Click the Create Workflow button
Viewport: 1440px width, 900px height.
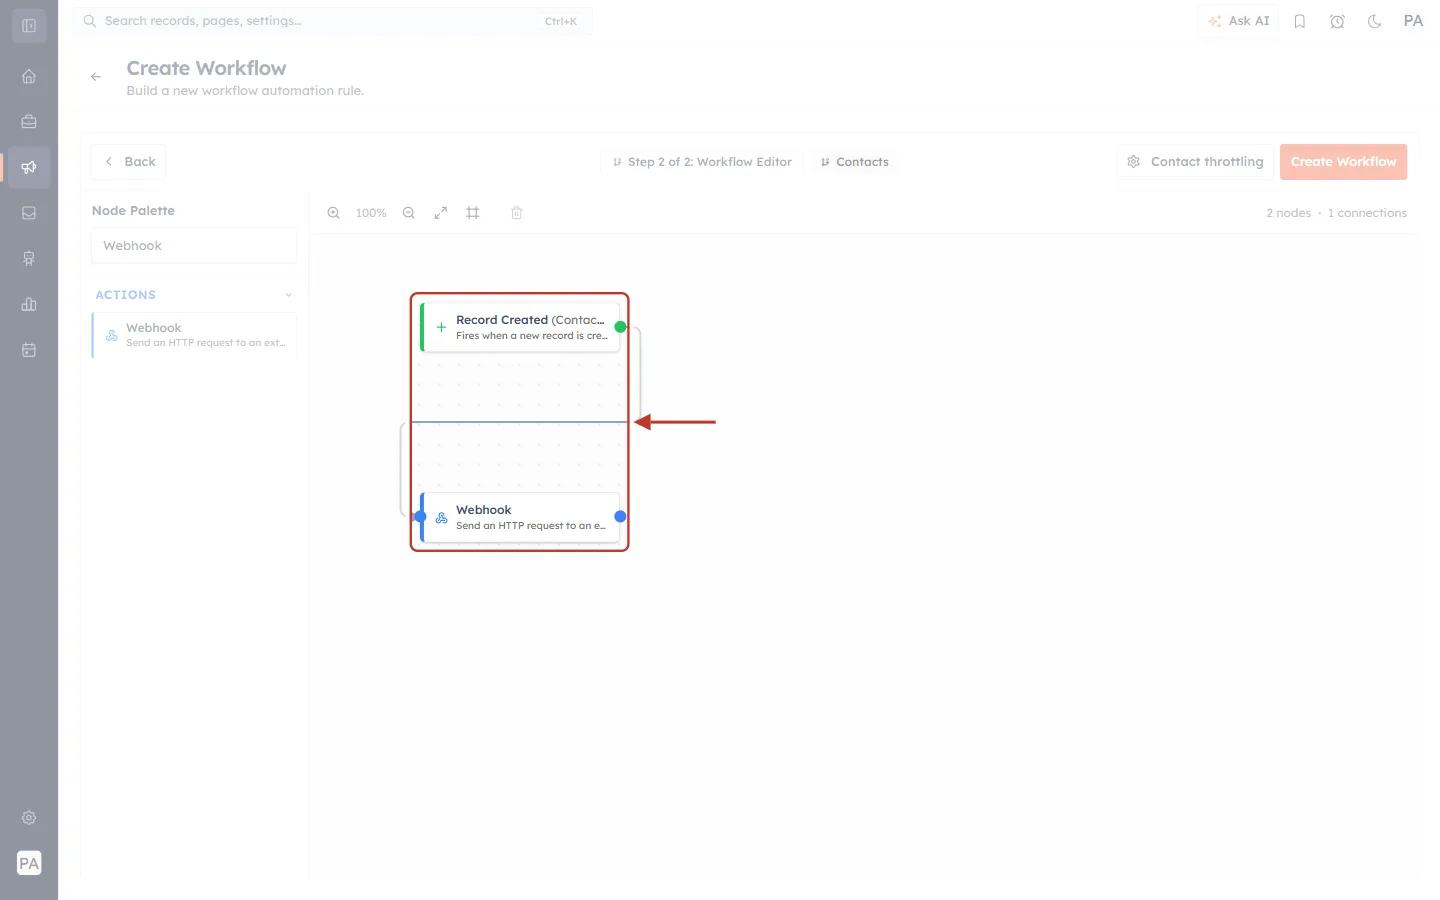pos(1343,162)
